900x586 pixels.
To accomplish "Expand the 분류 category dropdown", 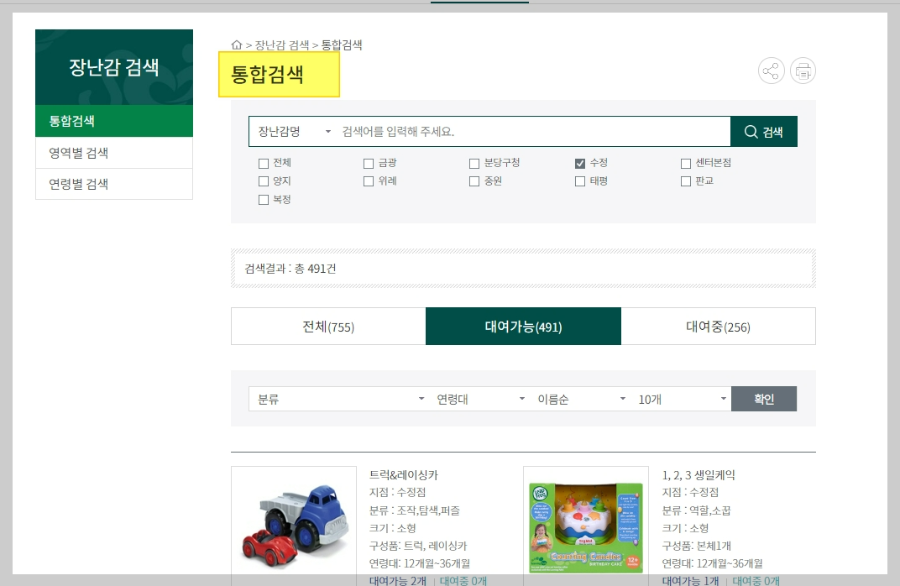I will point(338,398).
